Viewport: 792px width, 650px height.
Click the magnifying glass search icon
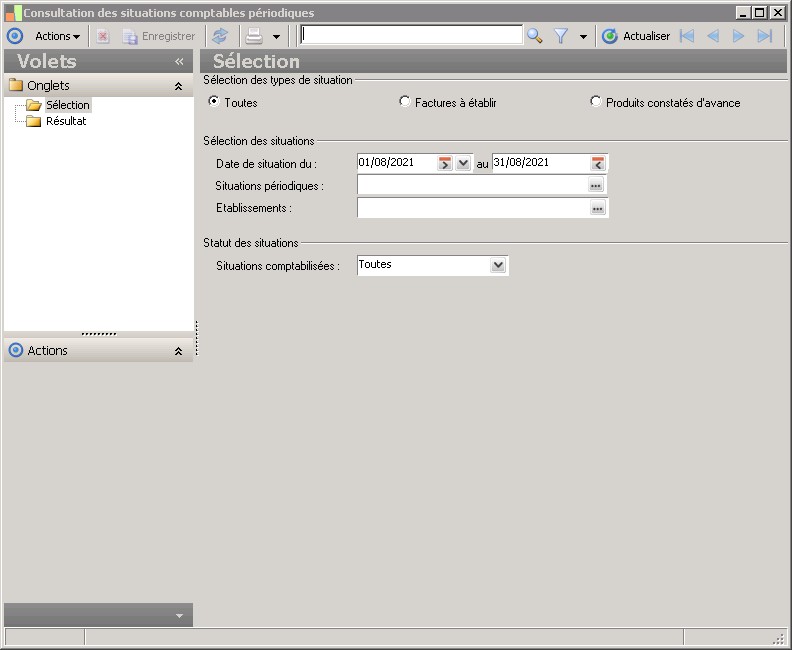coord(534,36)
